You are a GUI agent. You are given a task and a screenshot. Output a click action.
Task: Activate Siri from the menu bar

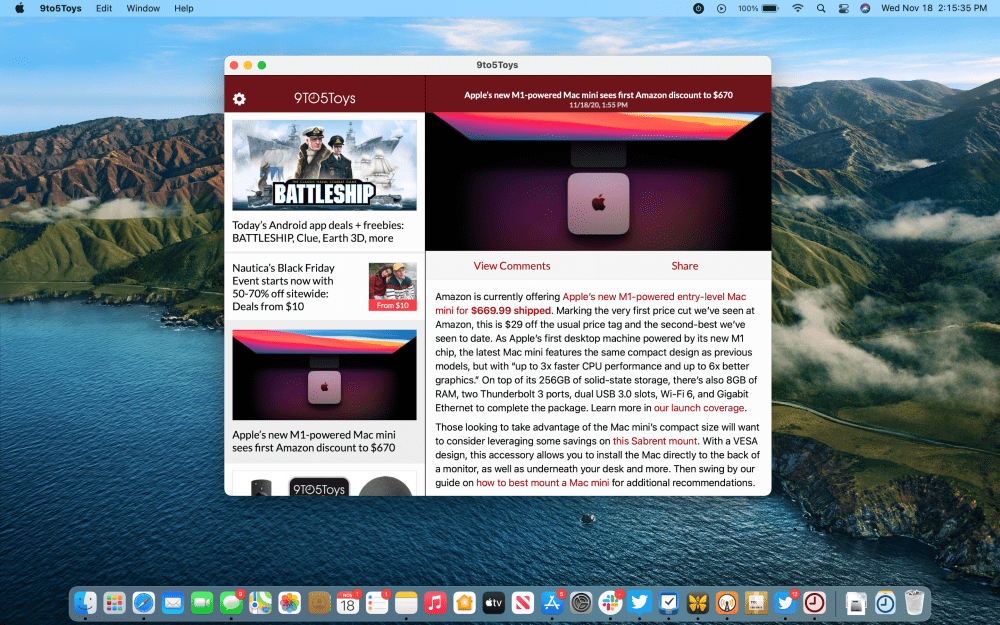865,8
